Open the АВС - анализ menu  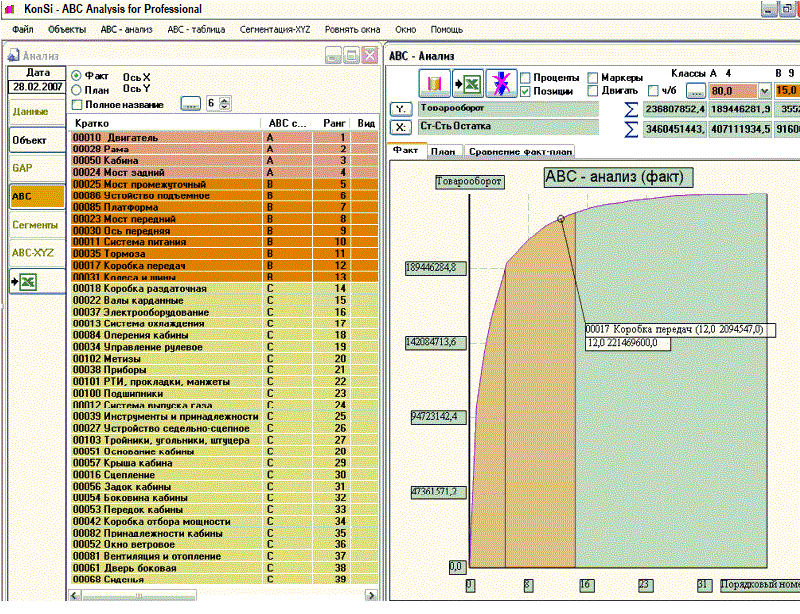128,30
